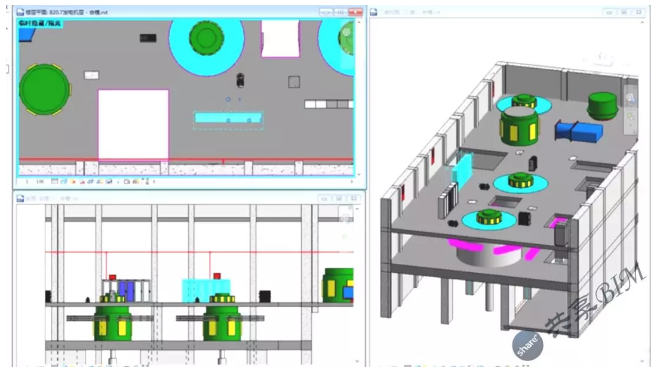This screenshot has width=658, height=371.
Task: Select right green turbine in section view
Action: (x=222, y=322)
